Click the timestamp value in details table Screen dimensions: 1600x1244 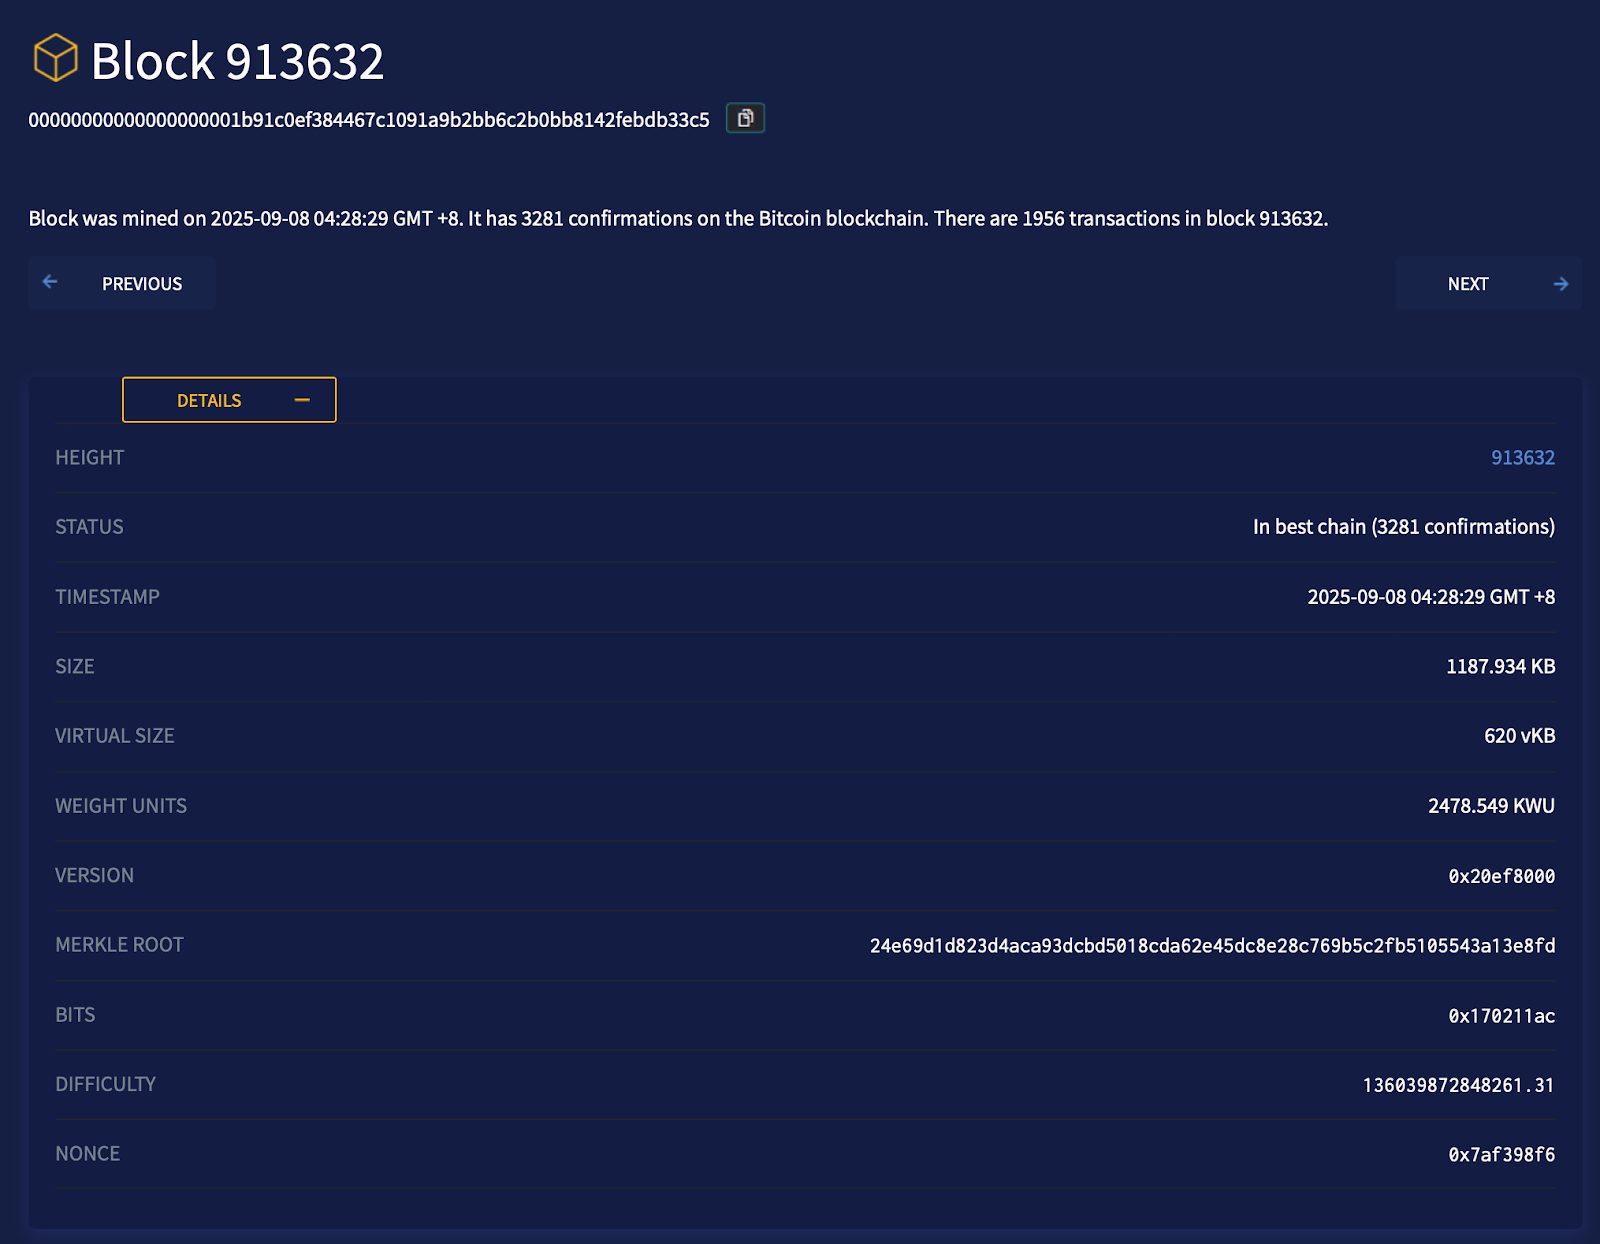[1430, 597]
